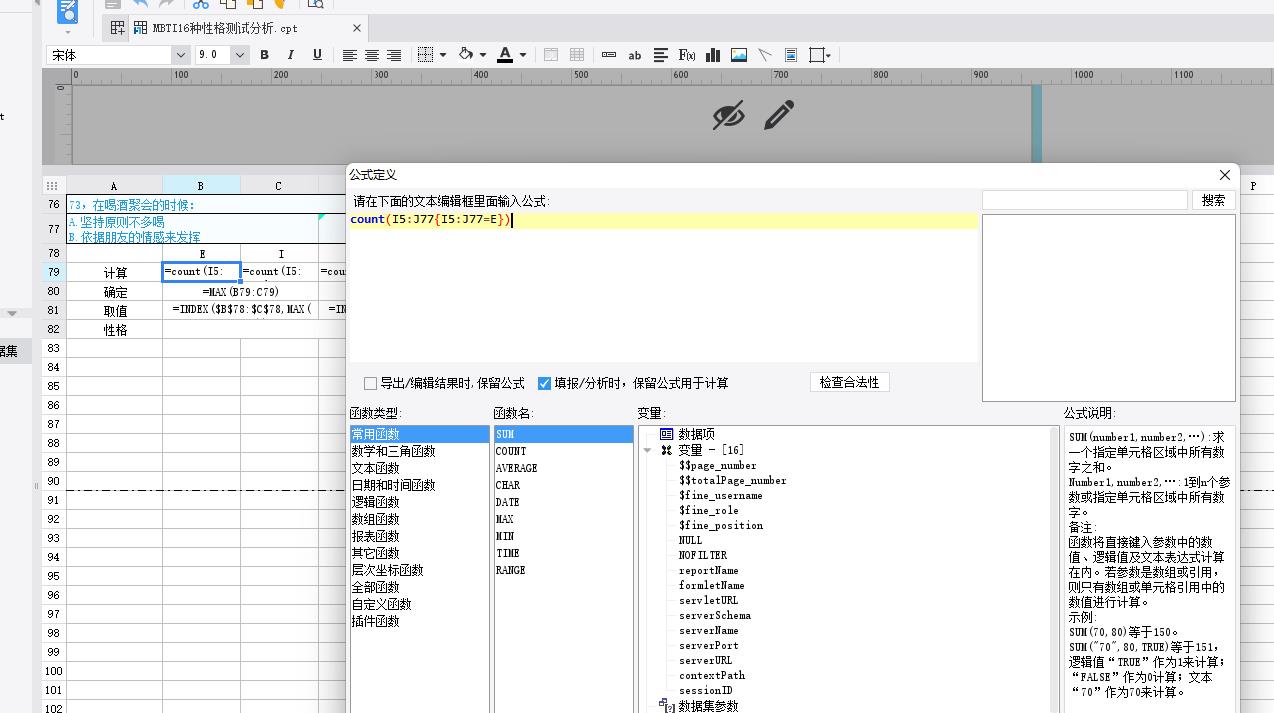Align cell text to the left
The height and width of the screenshot is (713, 1274).
coord(349,55)
